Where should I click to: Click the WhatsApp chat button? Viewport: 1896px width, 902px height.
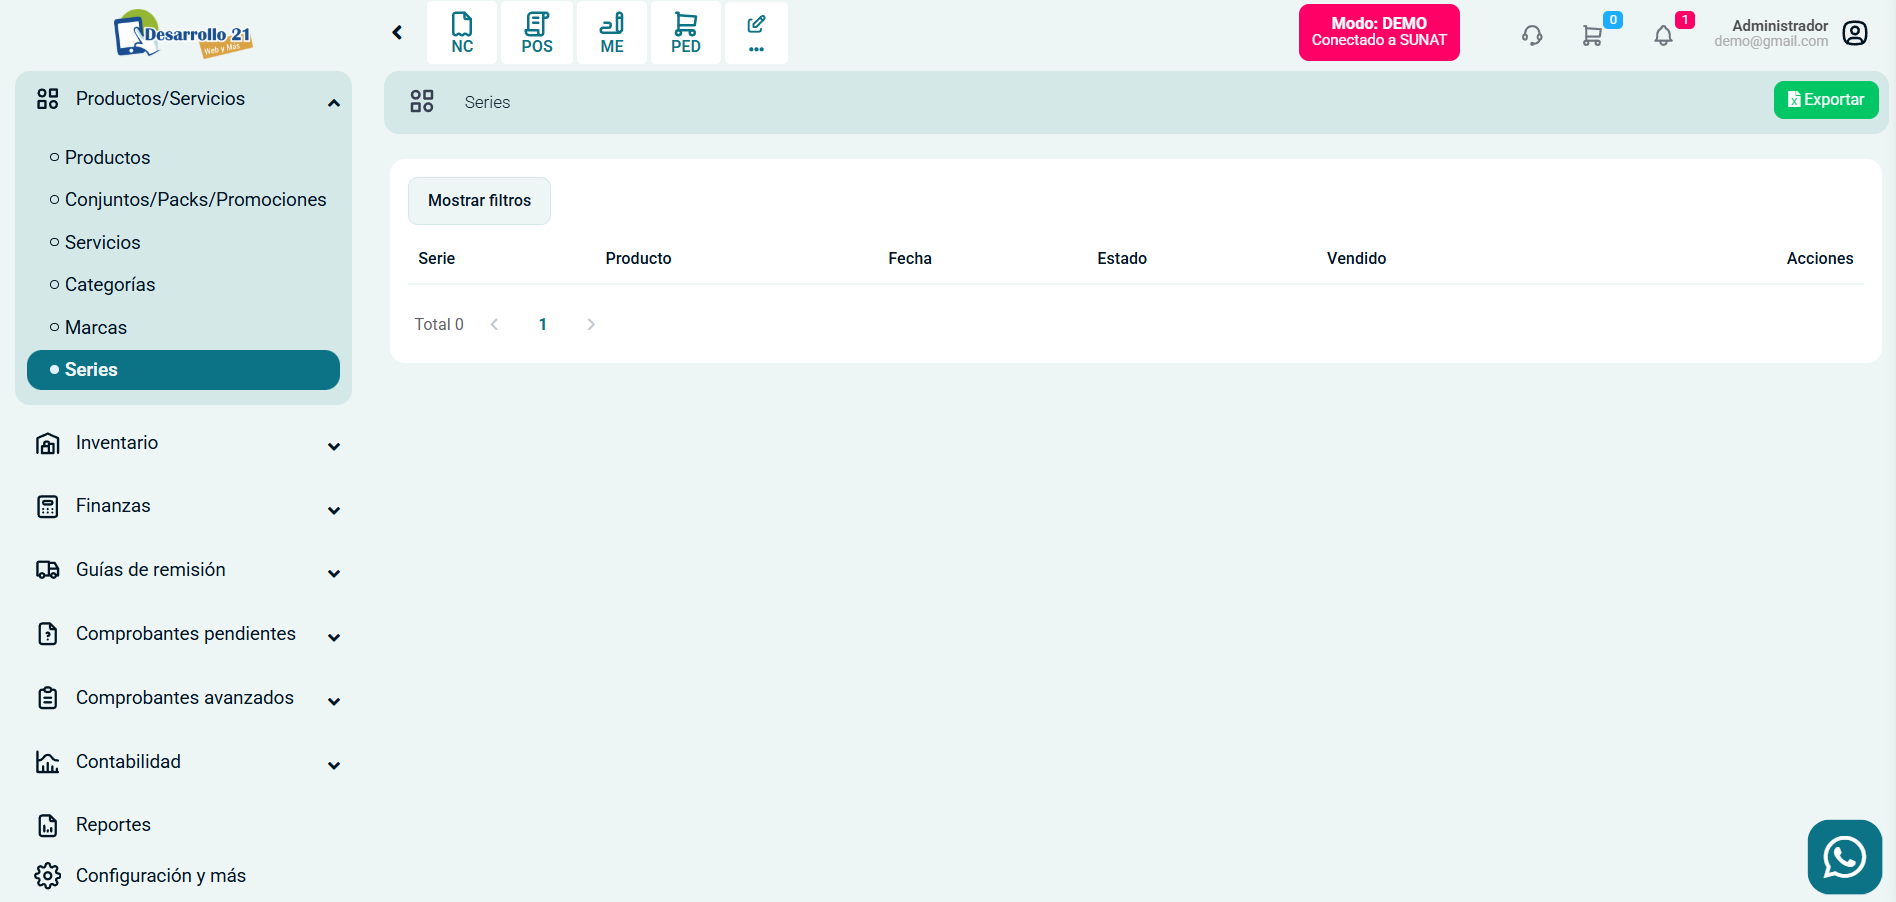1844,857
